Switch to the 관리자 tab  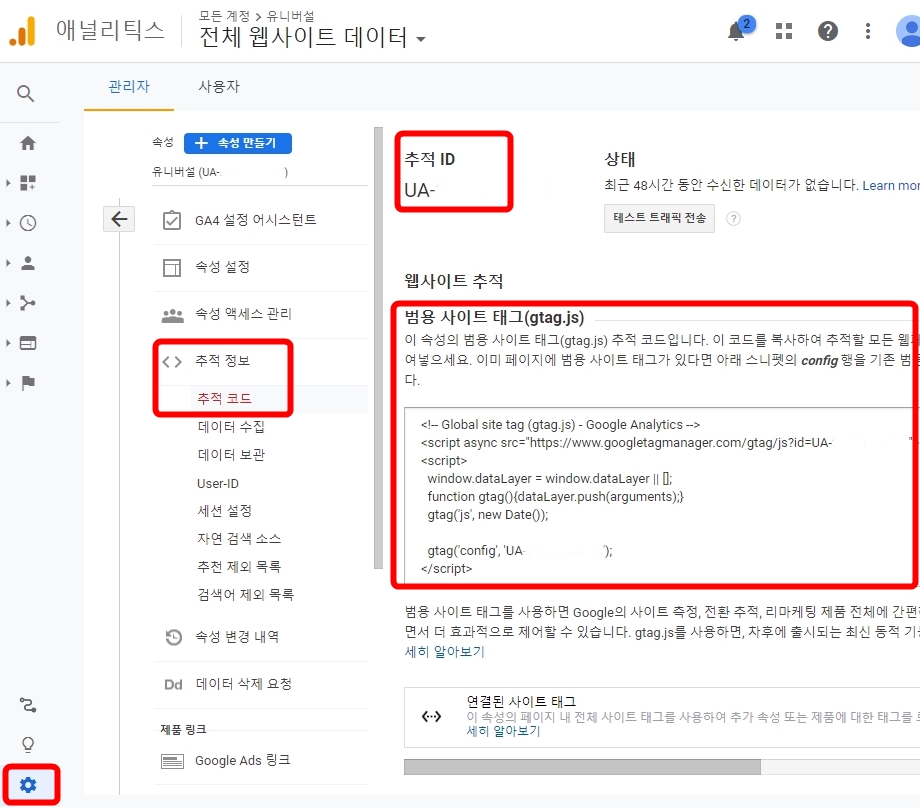pos(129,87)
